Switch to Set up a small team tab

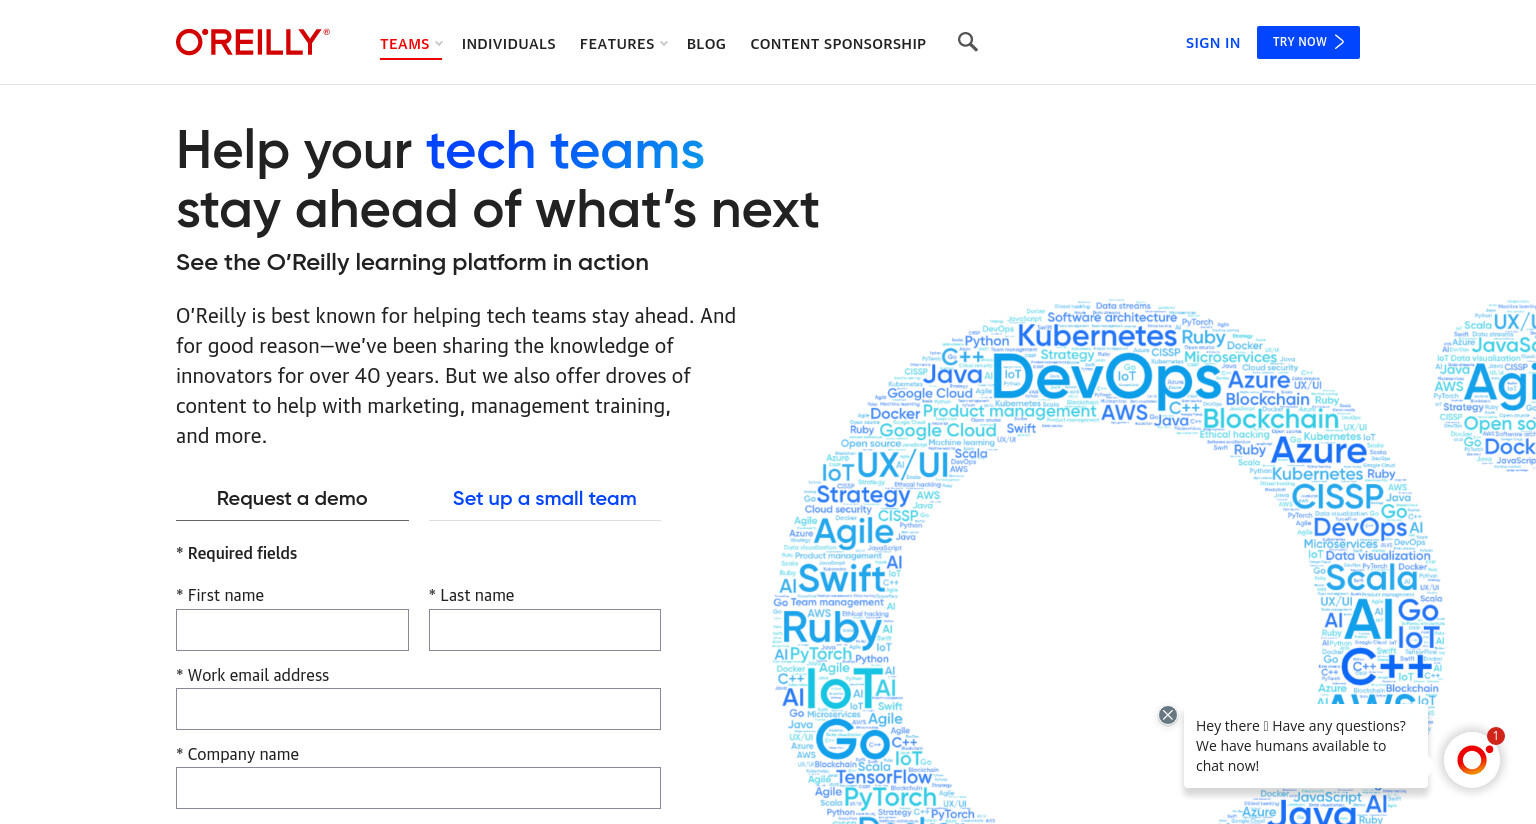pyautogui.click(x=545, y=498)
